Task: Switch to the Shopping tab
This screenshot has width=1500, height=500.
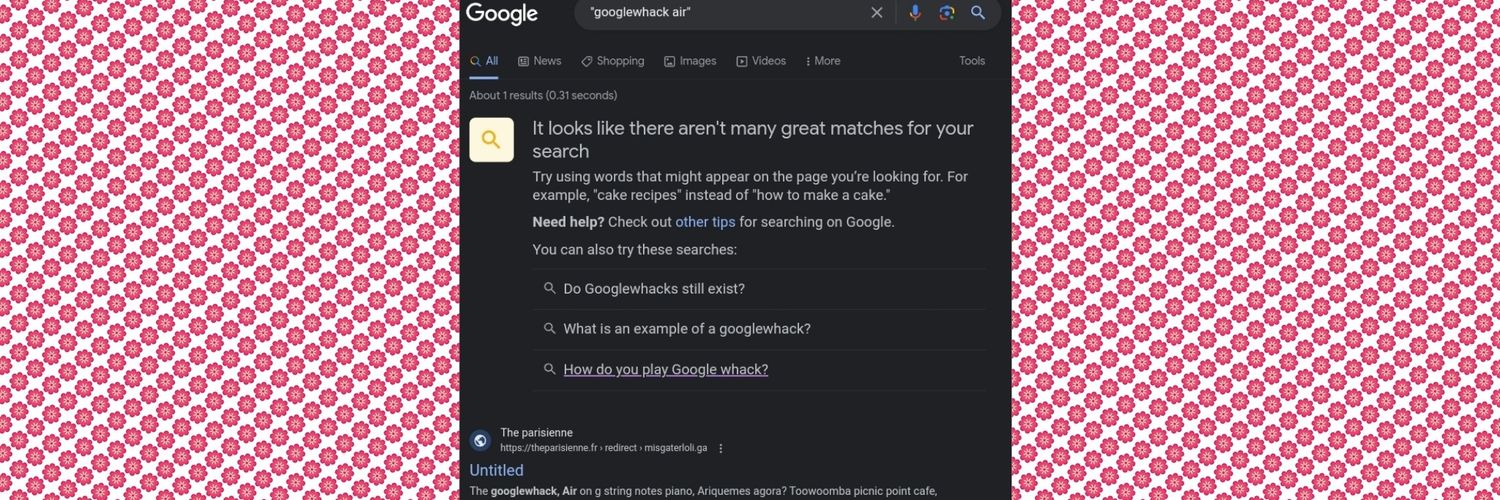Action: click(x=613, y=61)
